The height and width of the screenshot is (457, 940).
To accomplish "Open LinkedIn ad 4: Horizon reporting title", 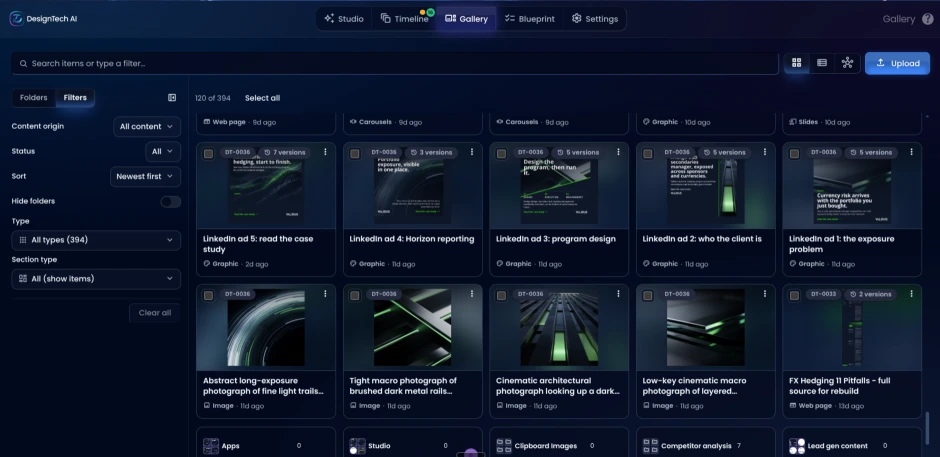I will pyautogui.click(x=412, y=239).
